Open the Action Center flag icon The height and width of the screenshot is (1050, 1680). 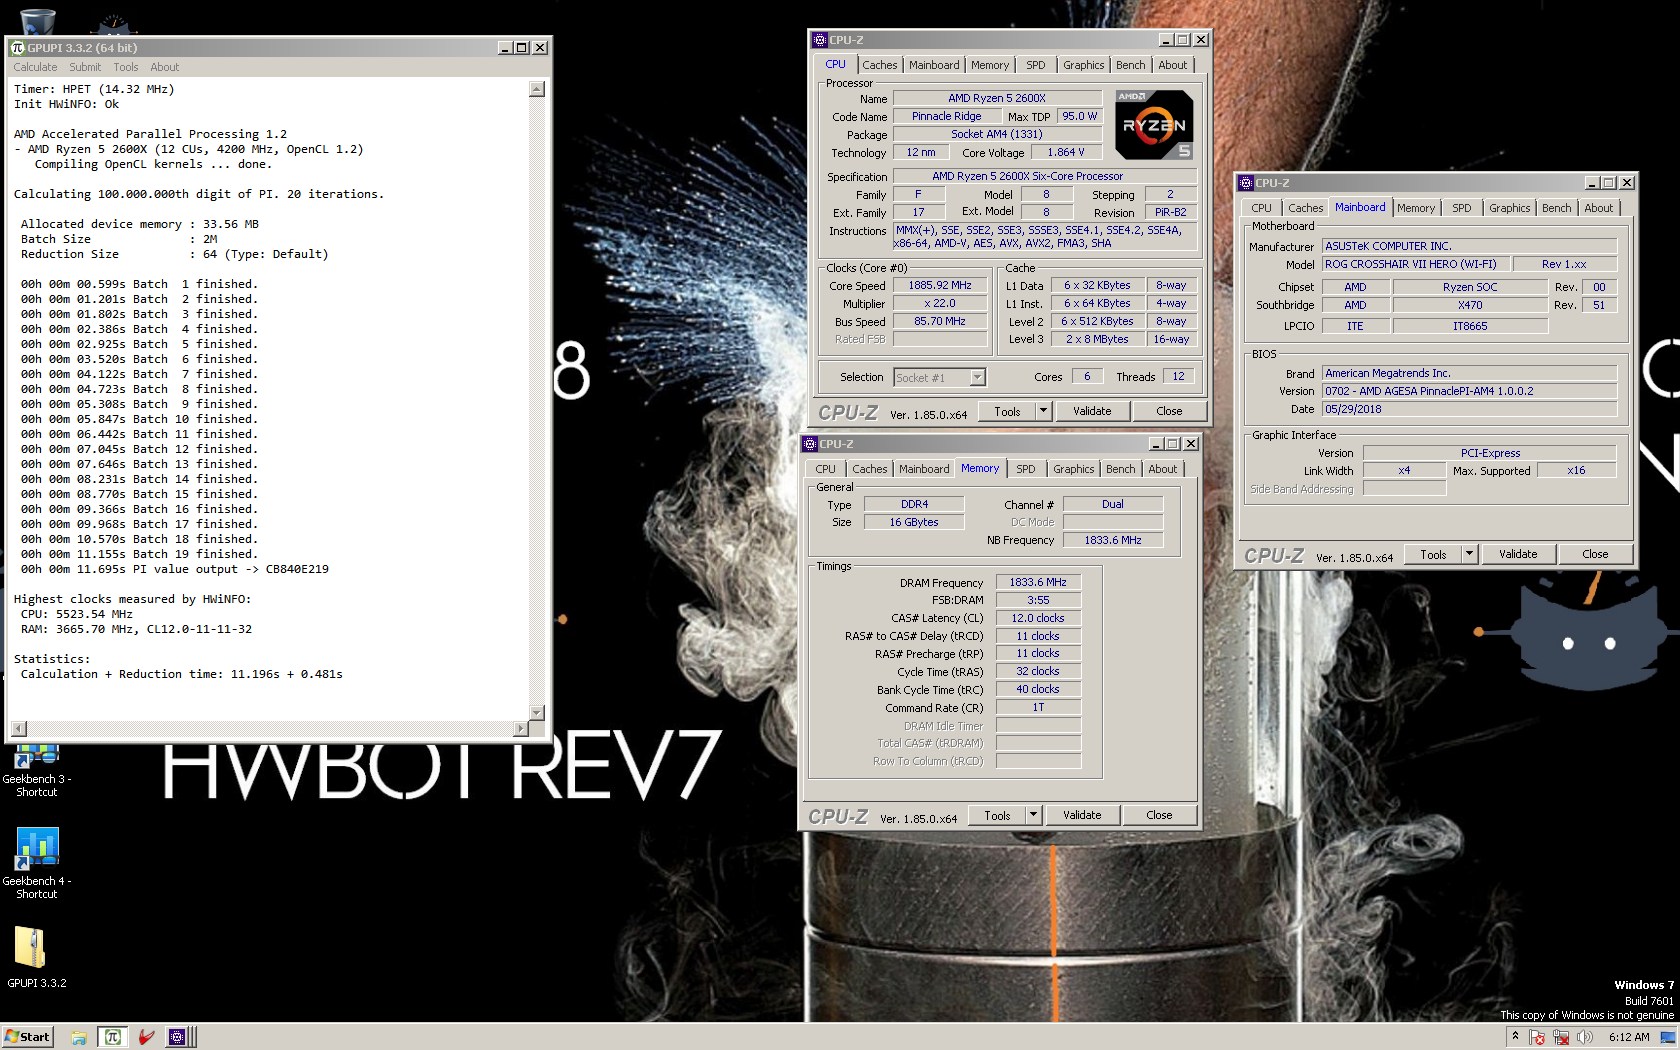click(x=1538, y=1037)
